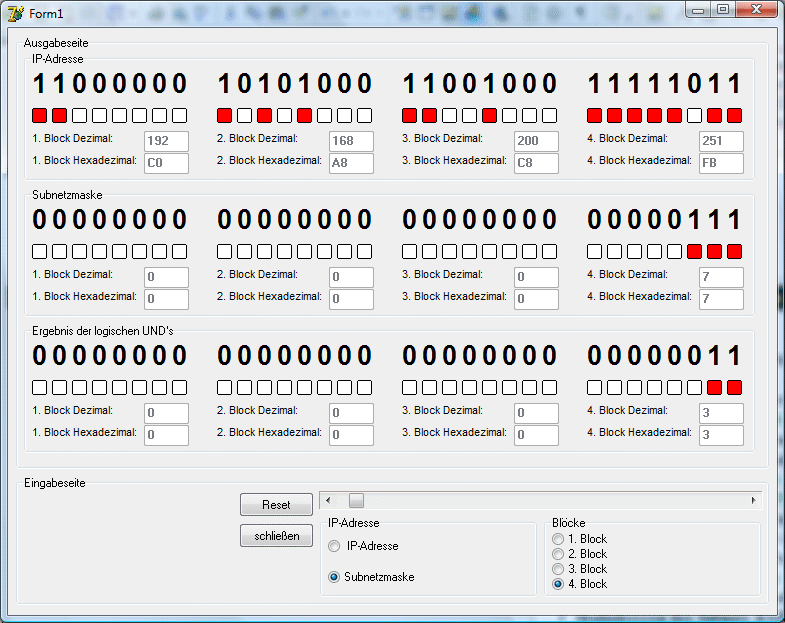Image resolution: width=785 pixels, height=623 pixels.
Task: Click Subnetzmaske 1. Block Dezimal field
Action: (x=166, y=277)
